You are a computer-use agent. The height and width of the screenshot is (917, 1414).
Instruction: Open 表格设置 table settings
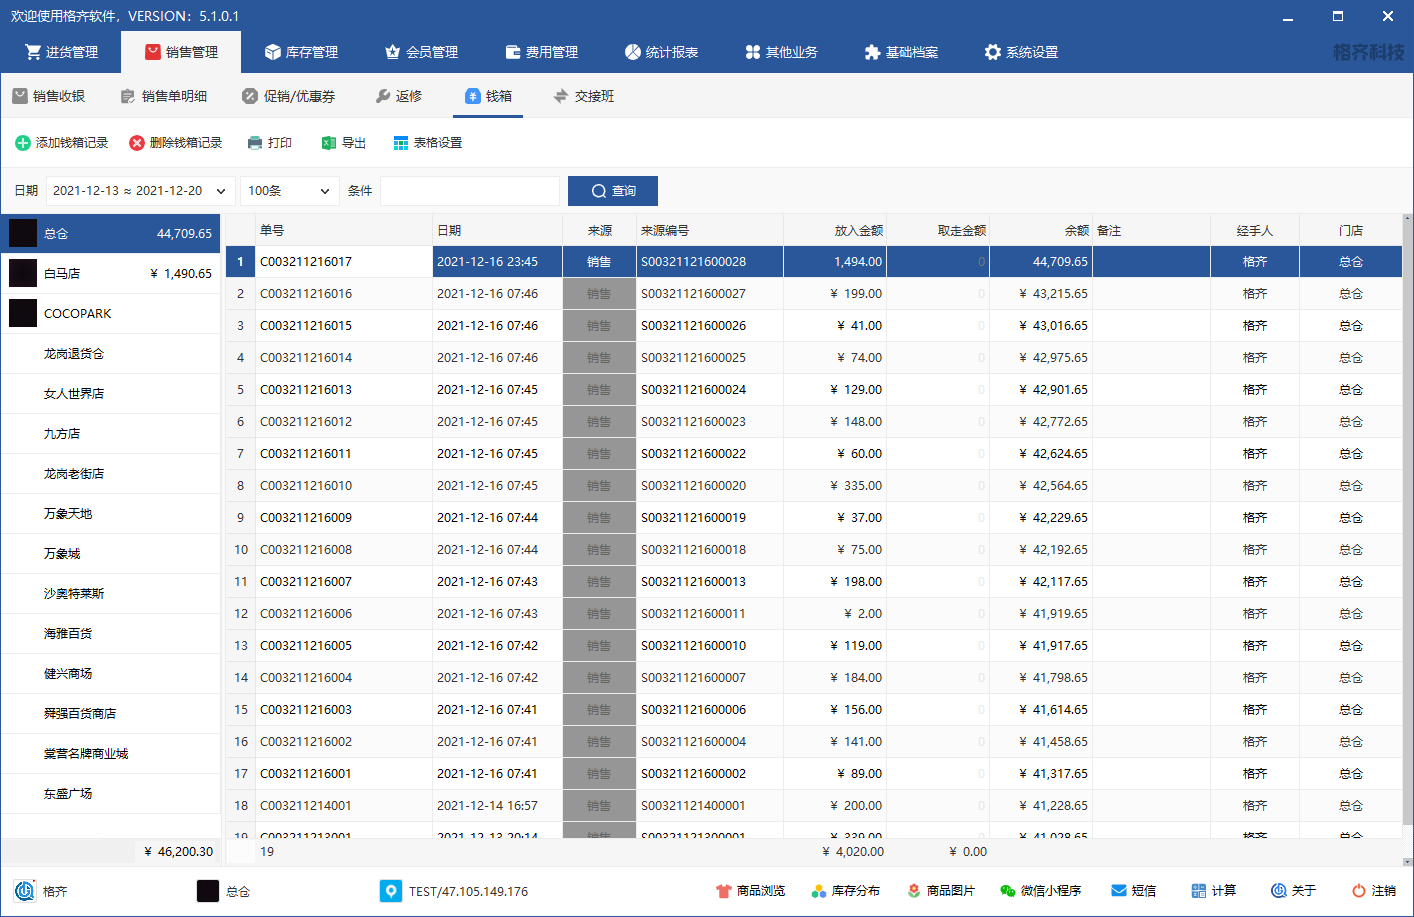click(427, 143)
